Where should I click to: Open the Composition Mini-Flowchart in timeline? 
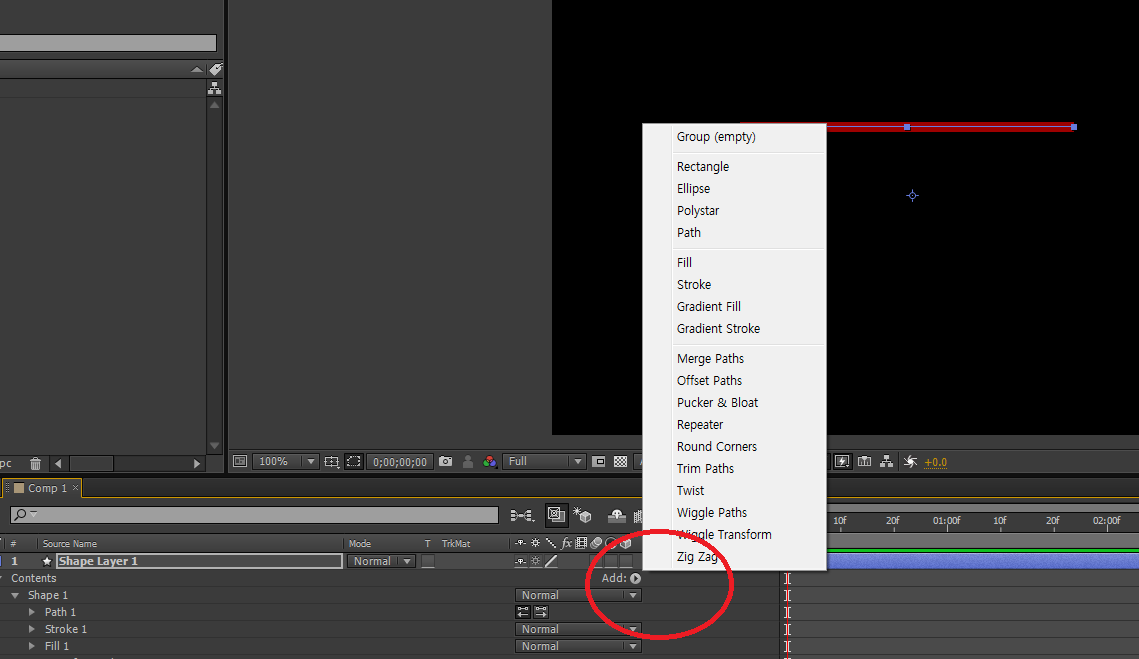point(522,516)
